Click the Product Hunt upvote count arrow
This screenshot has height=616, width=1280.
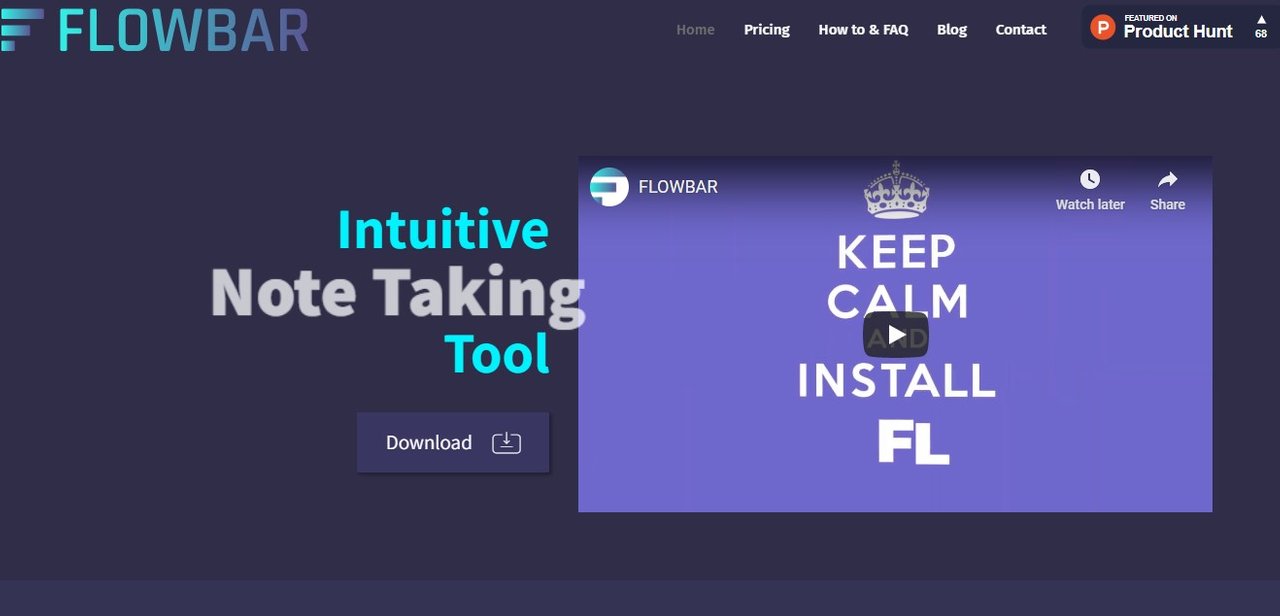(1261, 19)
